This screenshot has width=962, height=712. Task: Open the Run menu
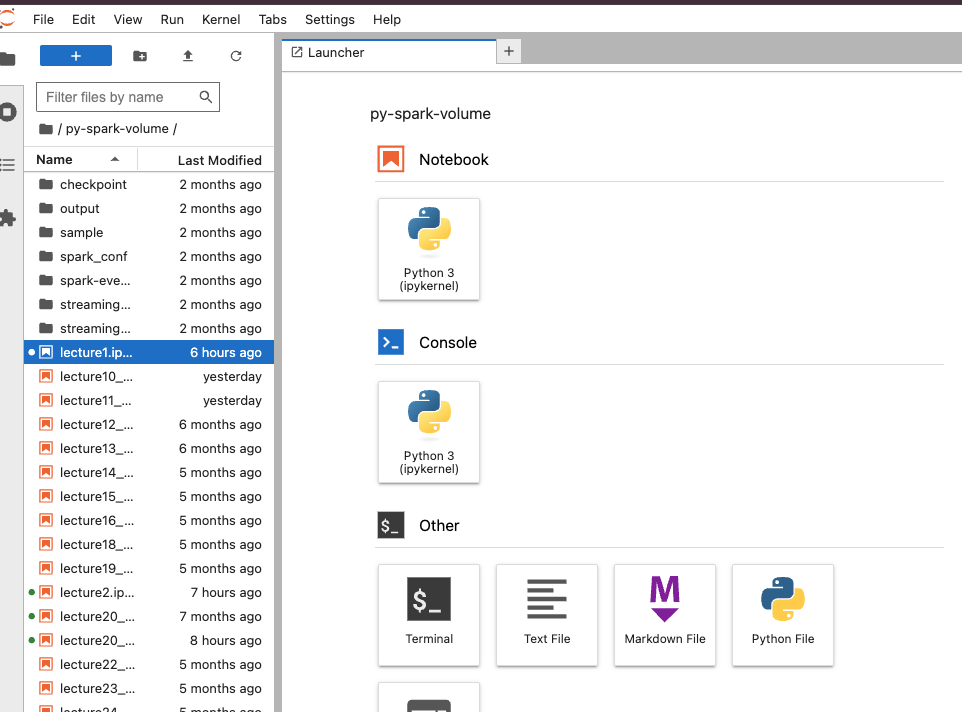pos(172,20)
